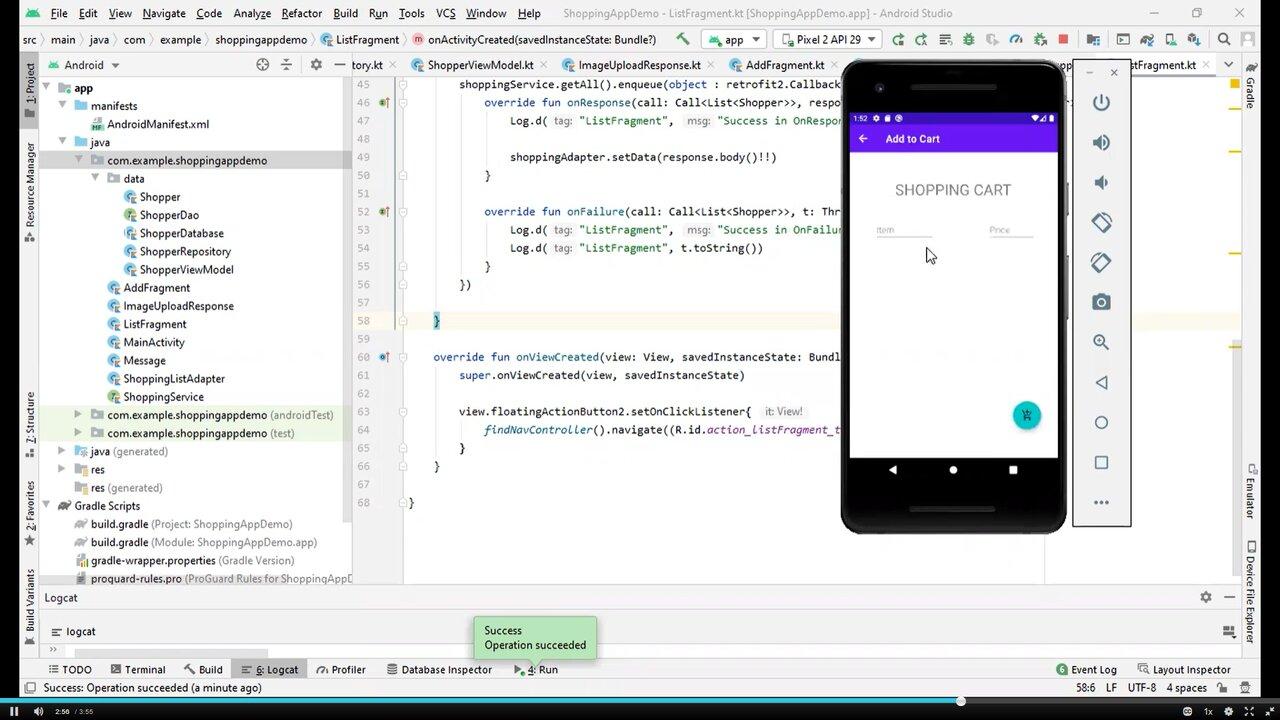Toggle the Logcat tool window button

[268, 669]
